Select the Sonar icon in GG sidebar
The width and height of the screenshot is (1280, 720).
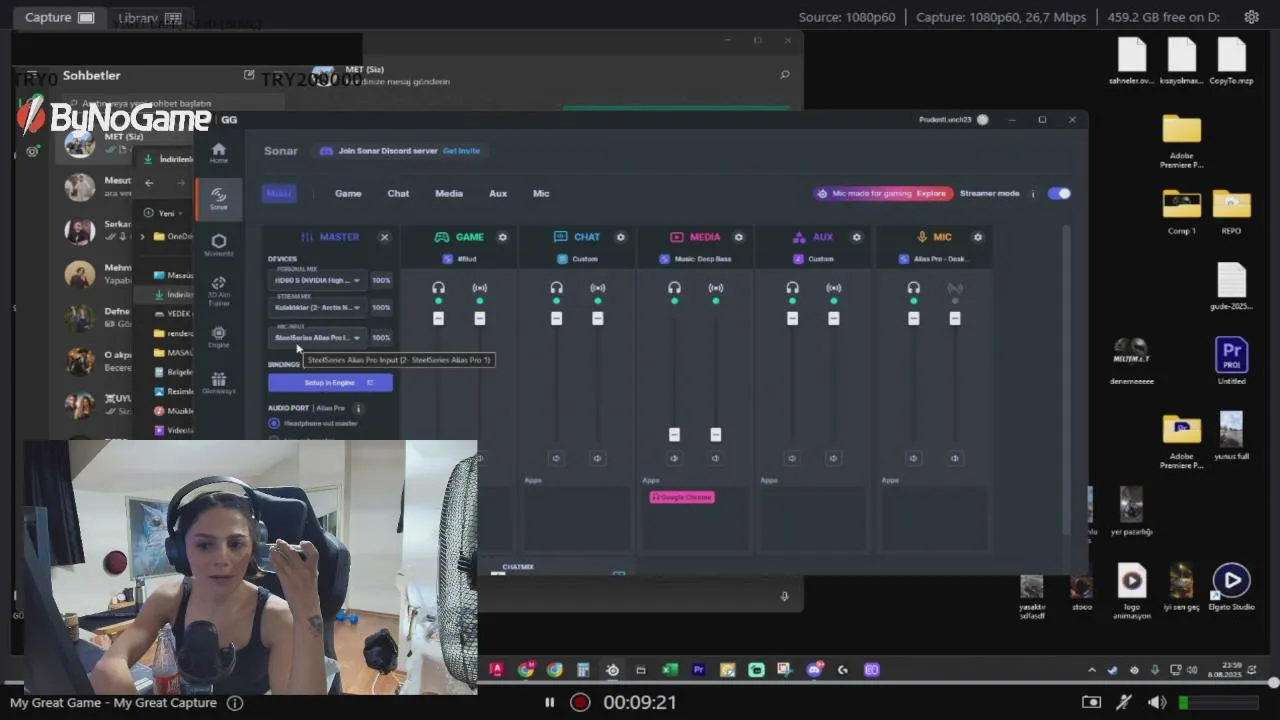(218, 198)
